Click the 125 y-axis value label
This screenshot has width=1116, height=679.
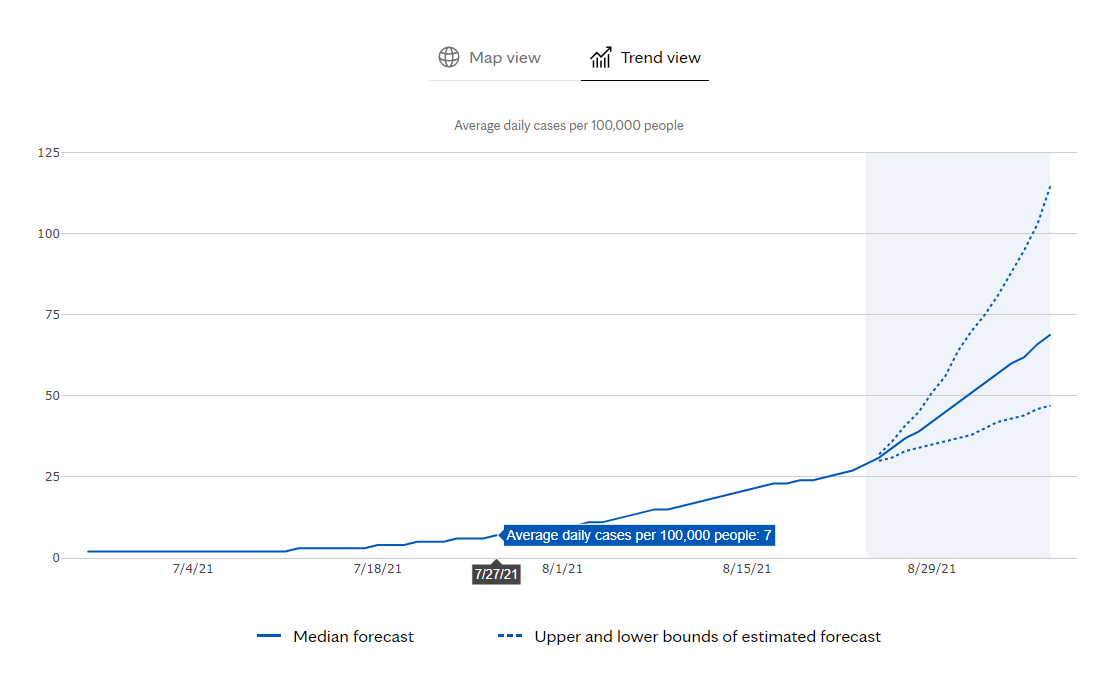(x=48, y=152)
